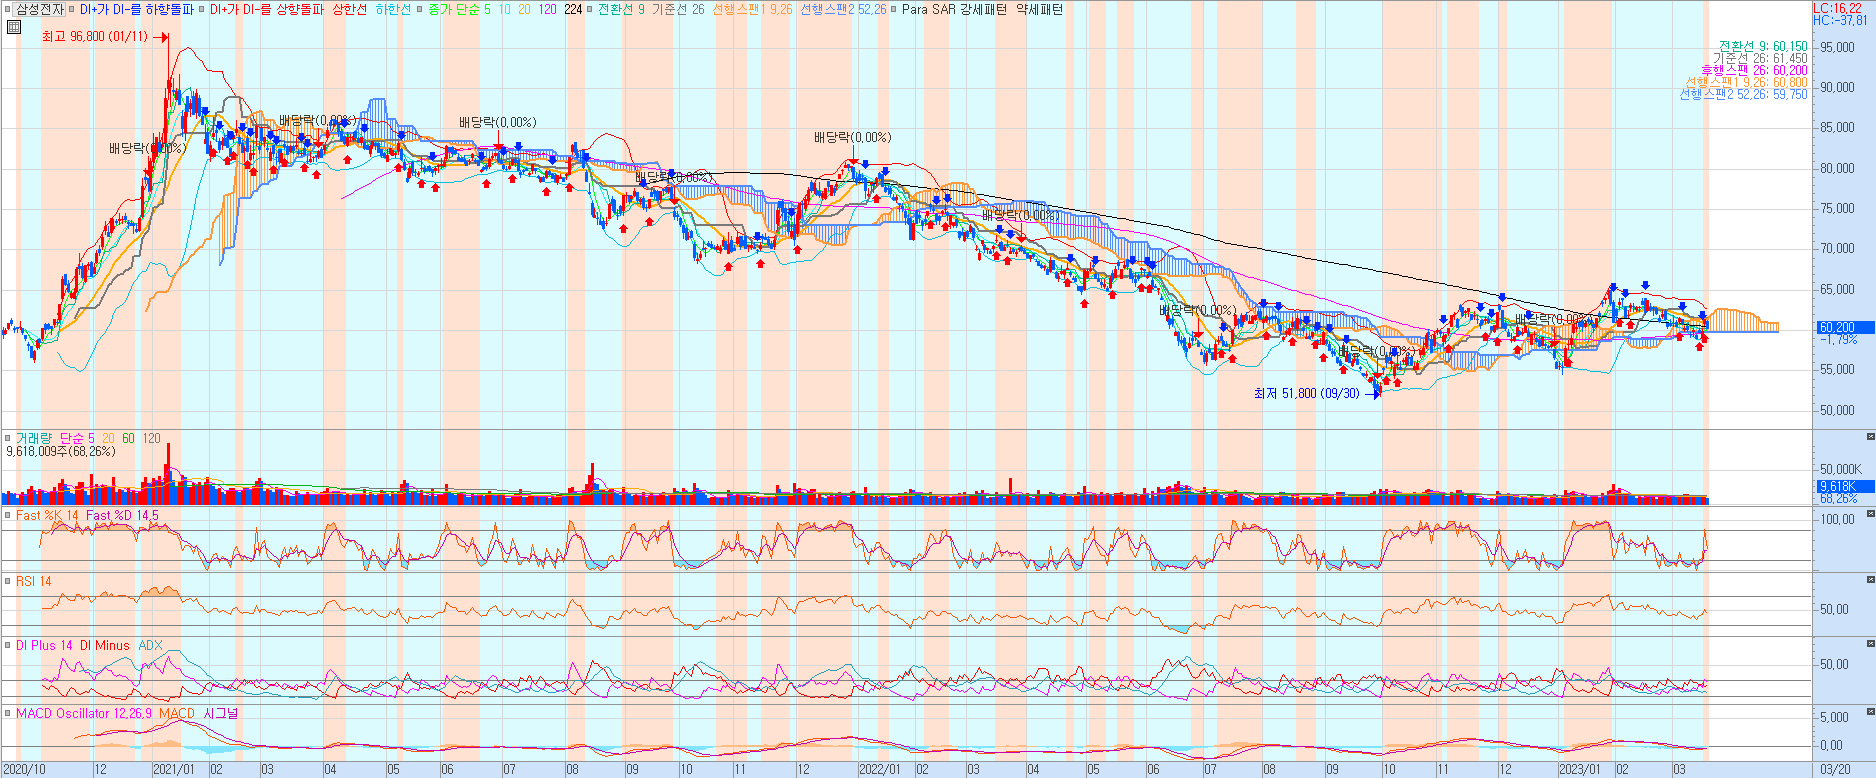The width and height of the screenshot is (1876, 778).
Task: Toggle the DI+가 DI-를 하향돌파 marker box
Action: [x=73, y=10]
